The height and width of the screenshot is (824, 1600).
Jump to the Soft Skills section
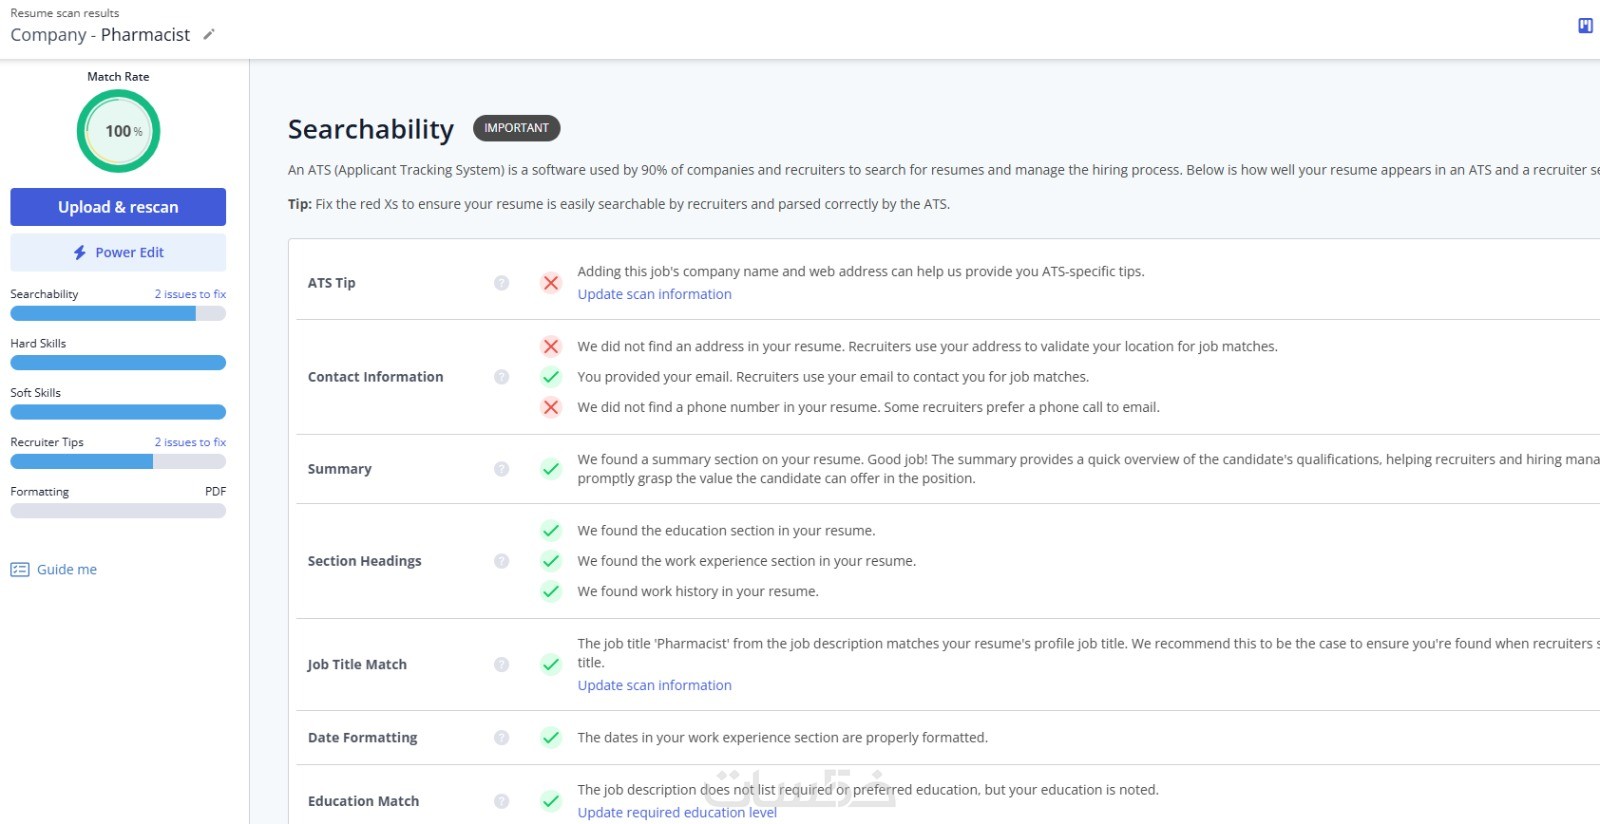[x=36, y=393]
